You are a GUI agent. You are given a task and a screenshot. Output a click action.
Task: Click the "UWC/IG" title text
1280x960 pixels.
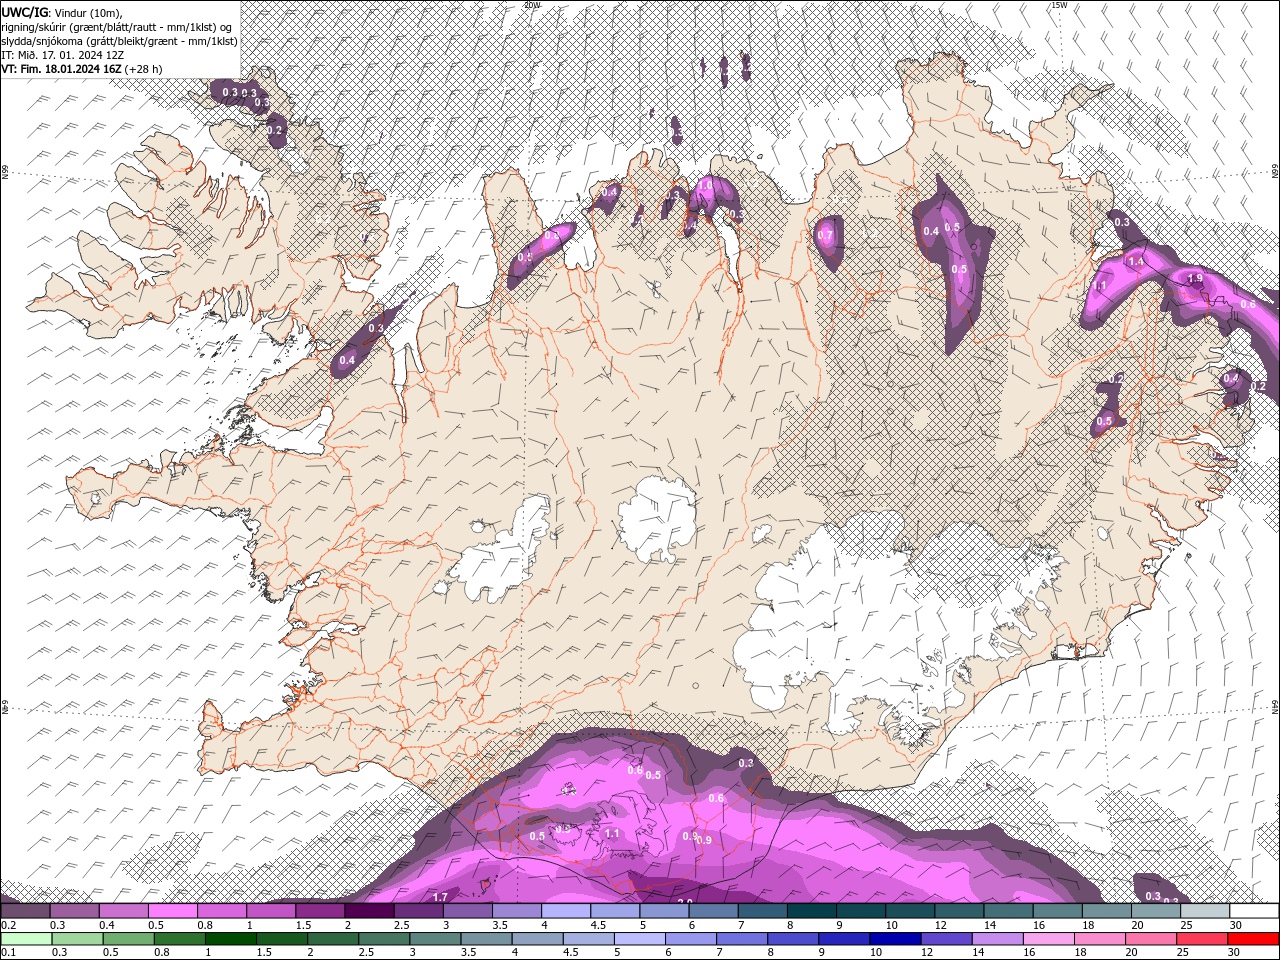(x=25, y=12)
